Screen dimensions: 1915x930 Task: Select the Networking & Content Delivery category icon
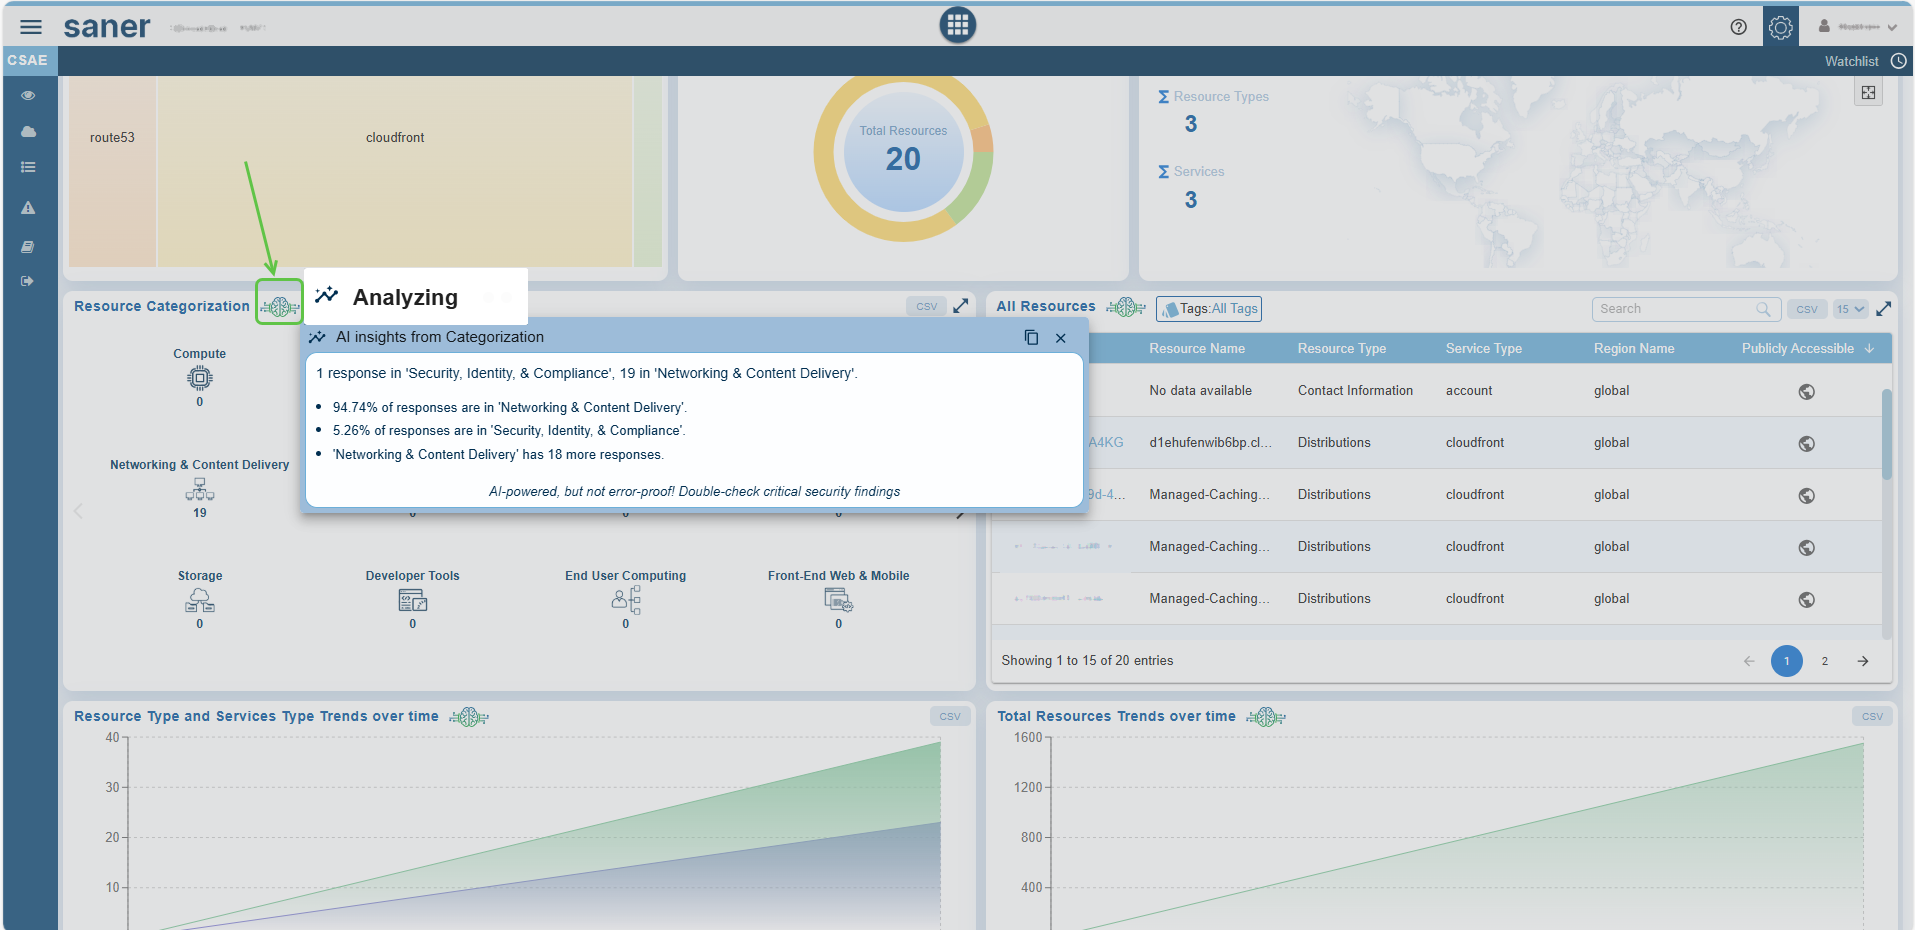pos(200,489)
